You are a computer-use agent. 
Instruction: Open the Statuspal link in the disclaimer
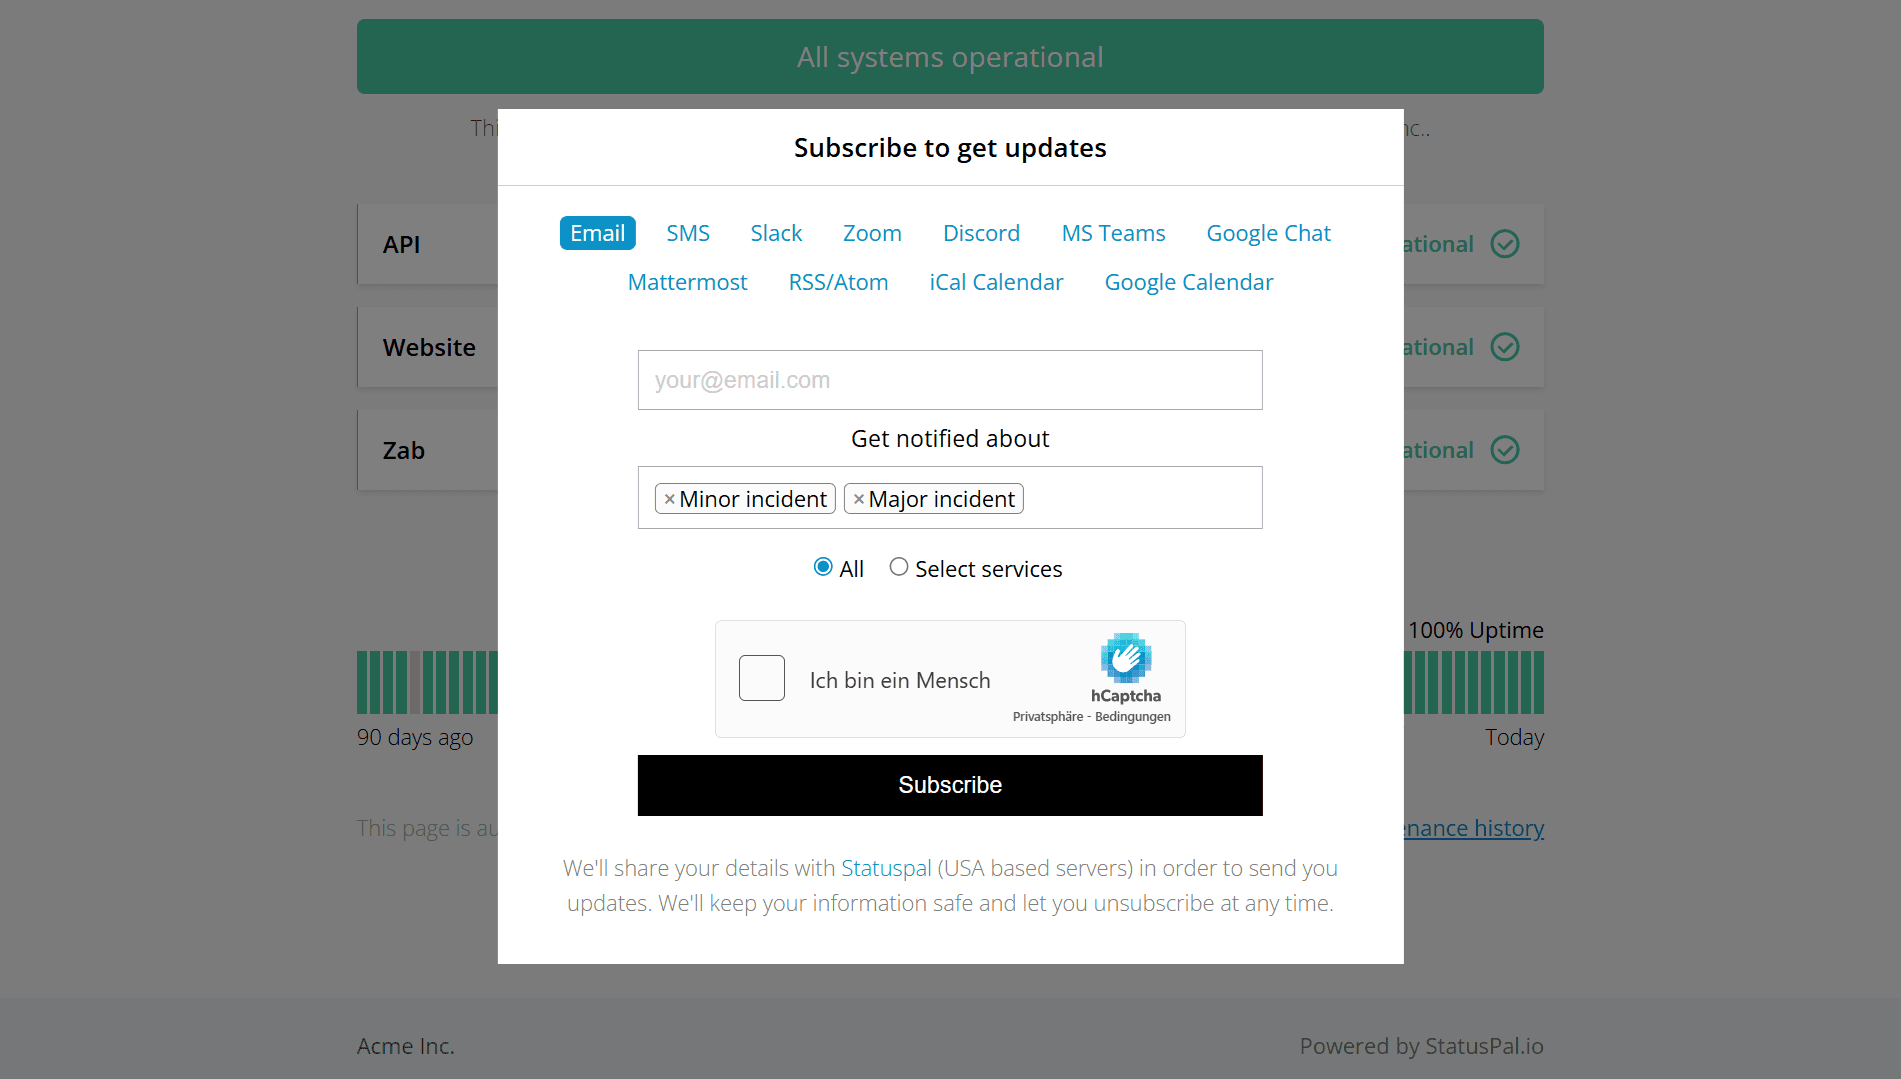pyautogui.click(x=885, y=868)
